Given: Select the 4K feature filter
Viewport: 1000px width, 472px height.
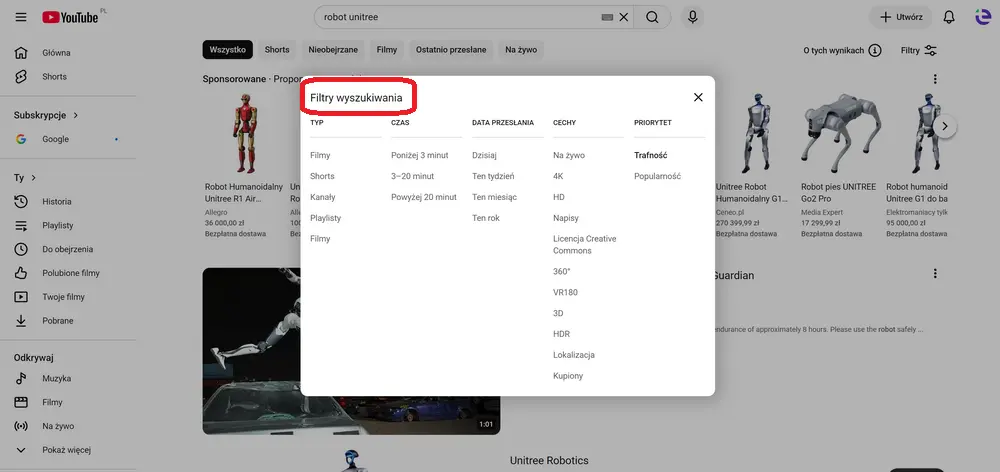Looking at the screenshot, I should pos(558,176).
